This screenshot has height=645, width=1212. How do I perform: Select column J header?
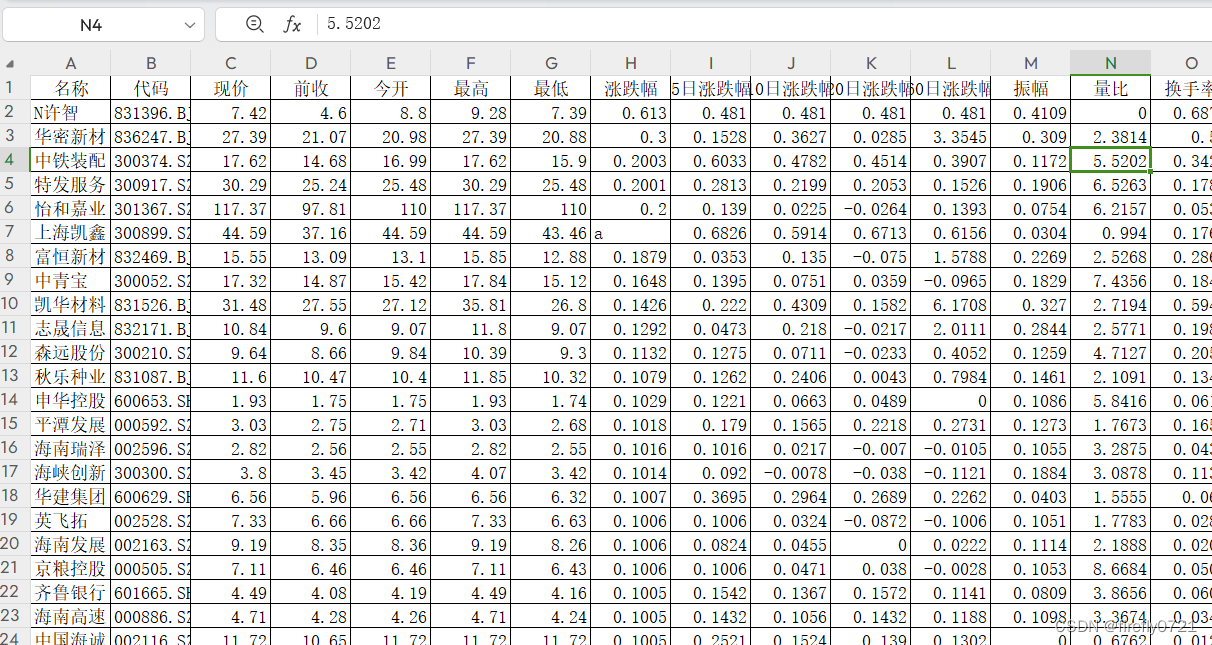point(791,62)
